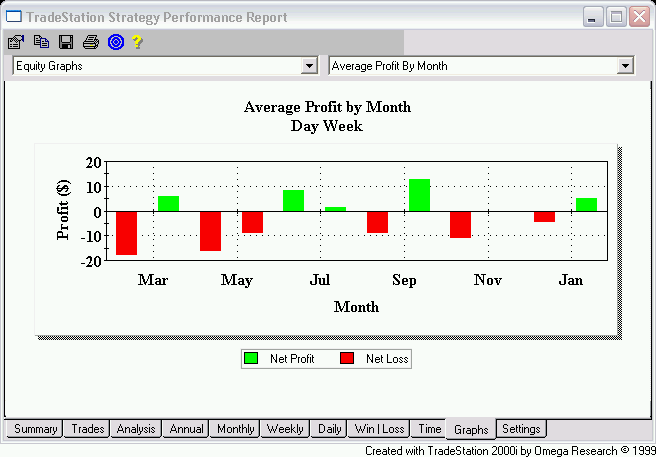Click the red bar left of Nov
Viewport: 656px width, 457px height.
click(460, 225)
